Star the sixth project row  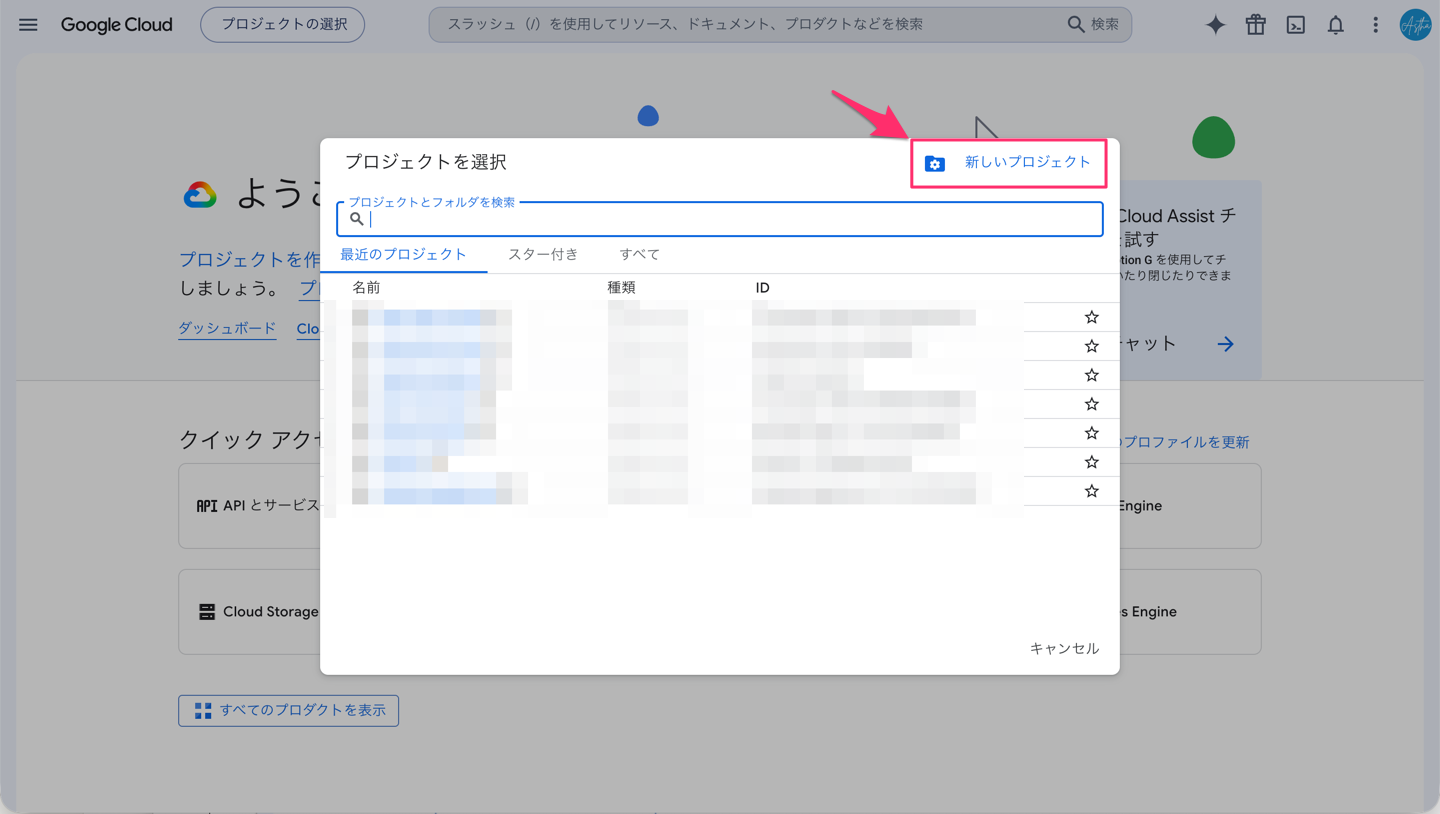(x=1092, y=462)
